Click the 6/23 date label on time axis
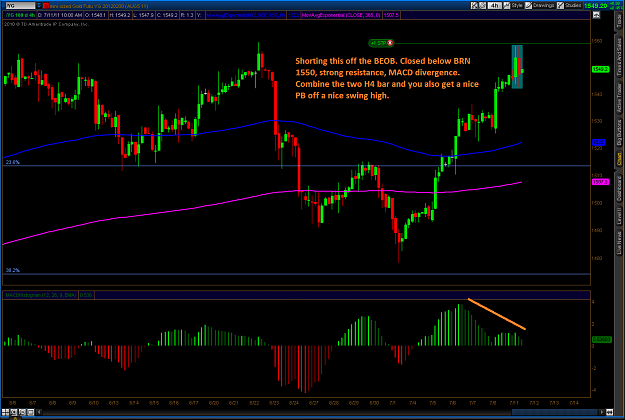This screenshot has width=625, height=420. coord(274,403)
